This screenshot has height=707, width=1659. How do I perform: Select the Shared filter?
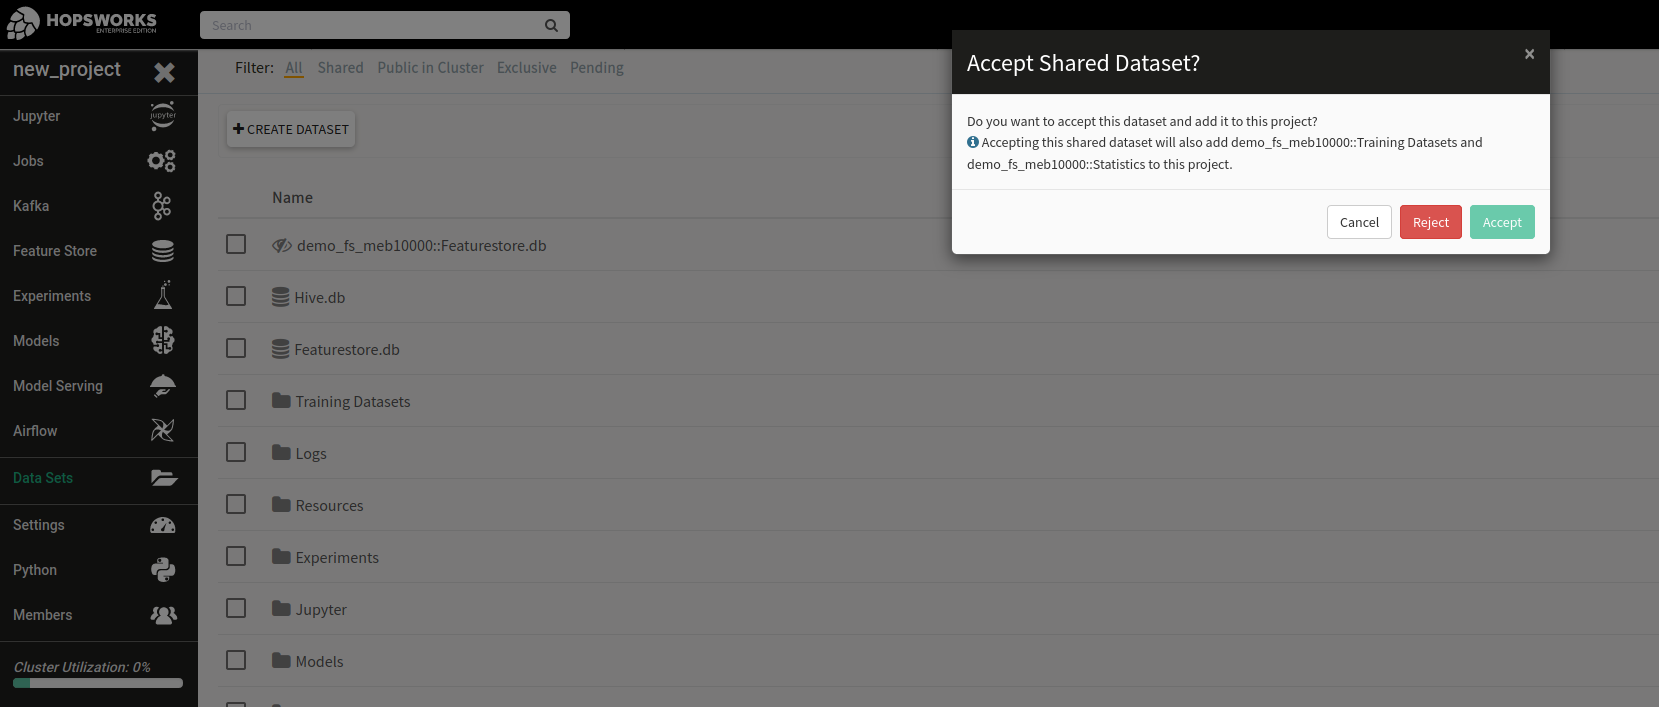coord(340,68)
